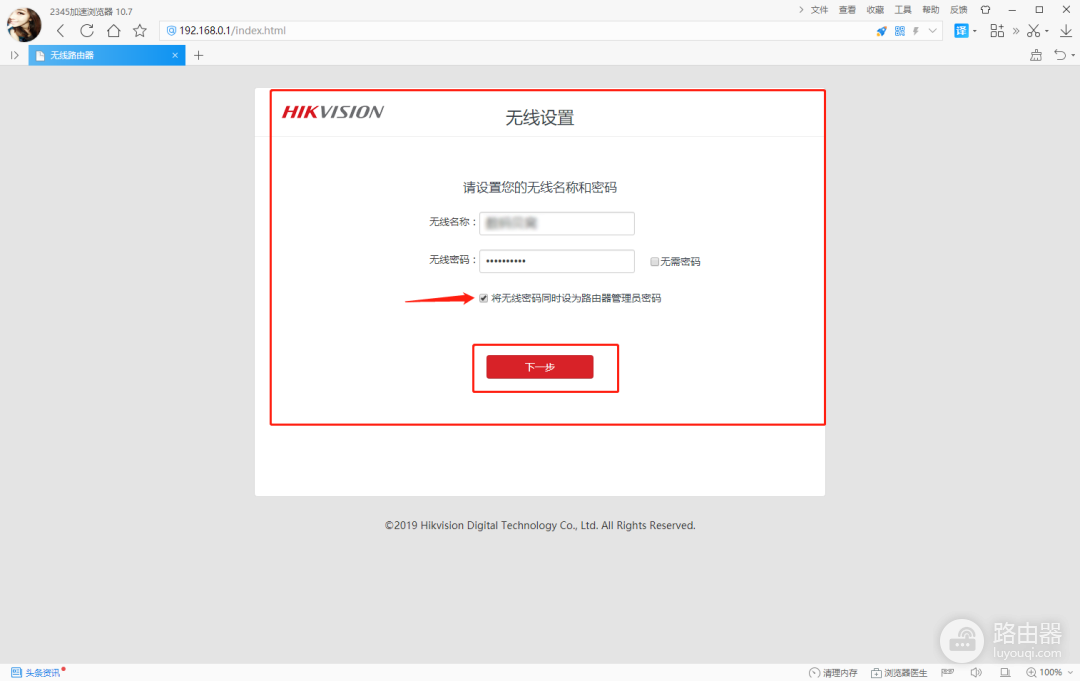Uncheck 将无线密码同时设为路由器管理员密码 checkbox
This screenshot has height=681, width=1080.
click(x=484, y=298)
